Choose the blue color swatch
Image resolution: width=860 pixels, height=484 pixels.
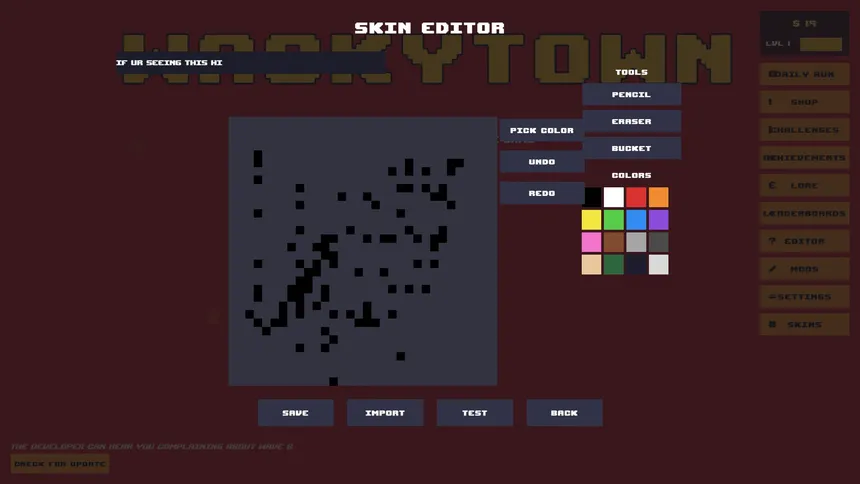click(x=636, y=220)
